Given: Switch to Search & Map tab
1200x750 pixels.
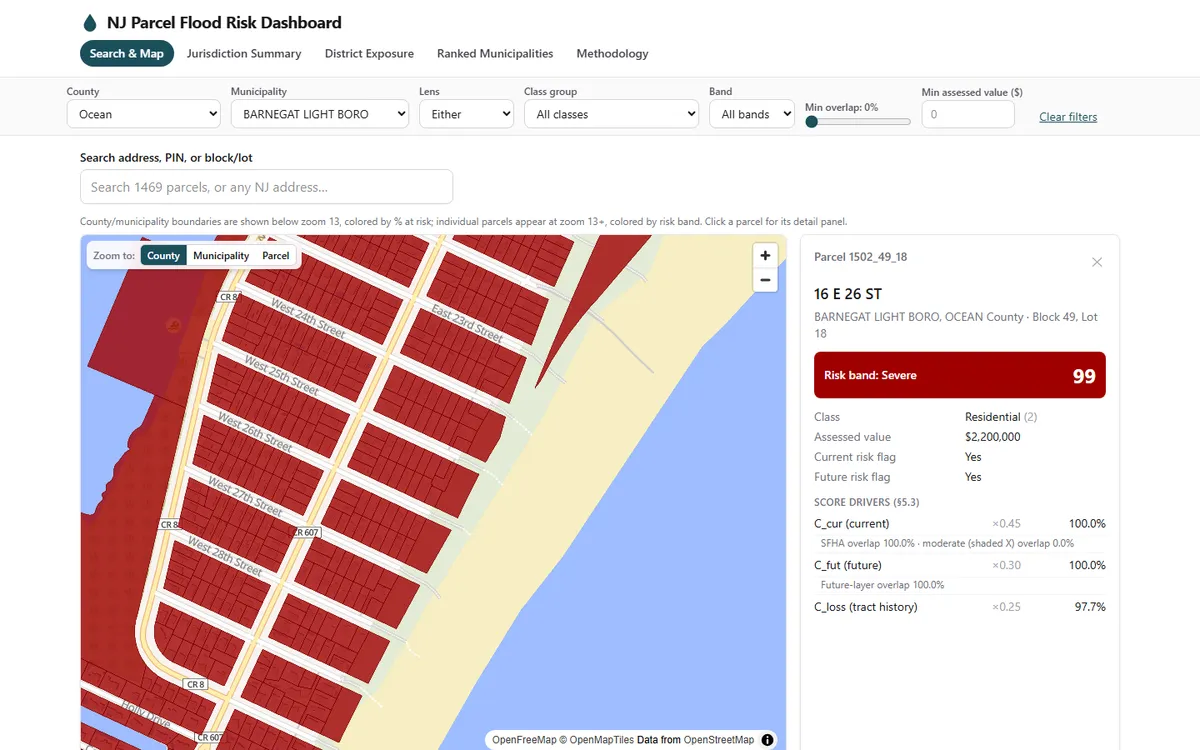Looking at the screenshot, I should tap(127, 54).
